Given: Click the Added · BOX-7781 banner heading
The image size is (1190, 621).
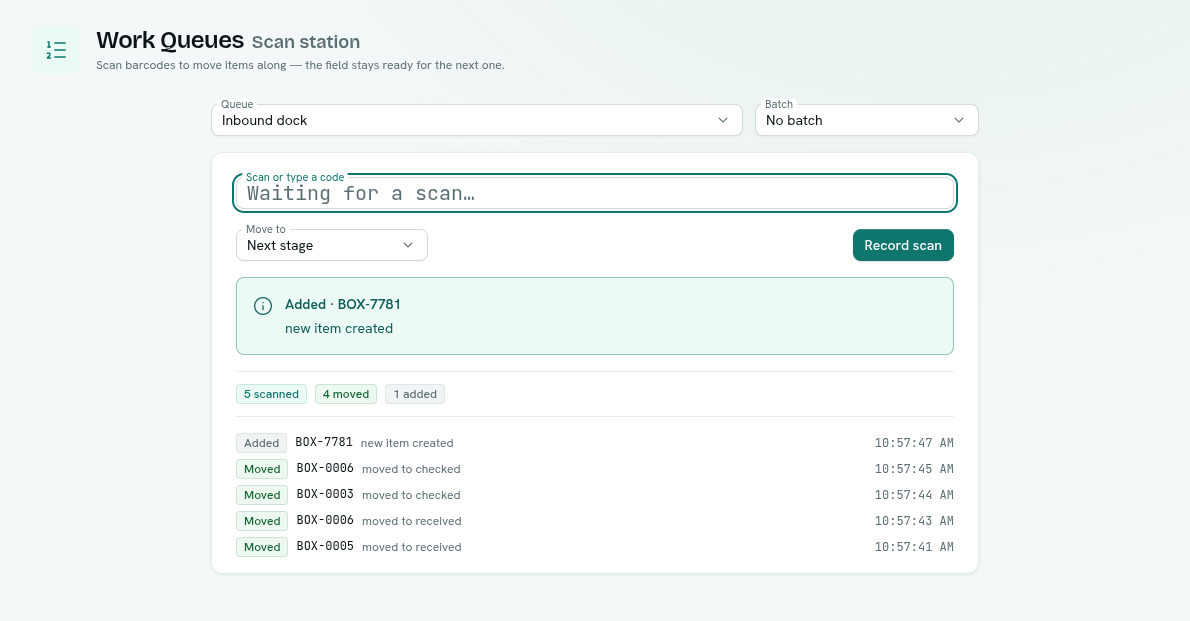Looking at the screenshot, I should click(343, 304).
